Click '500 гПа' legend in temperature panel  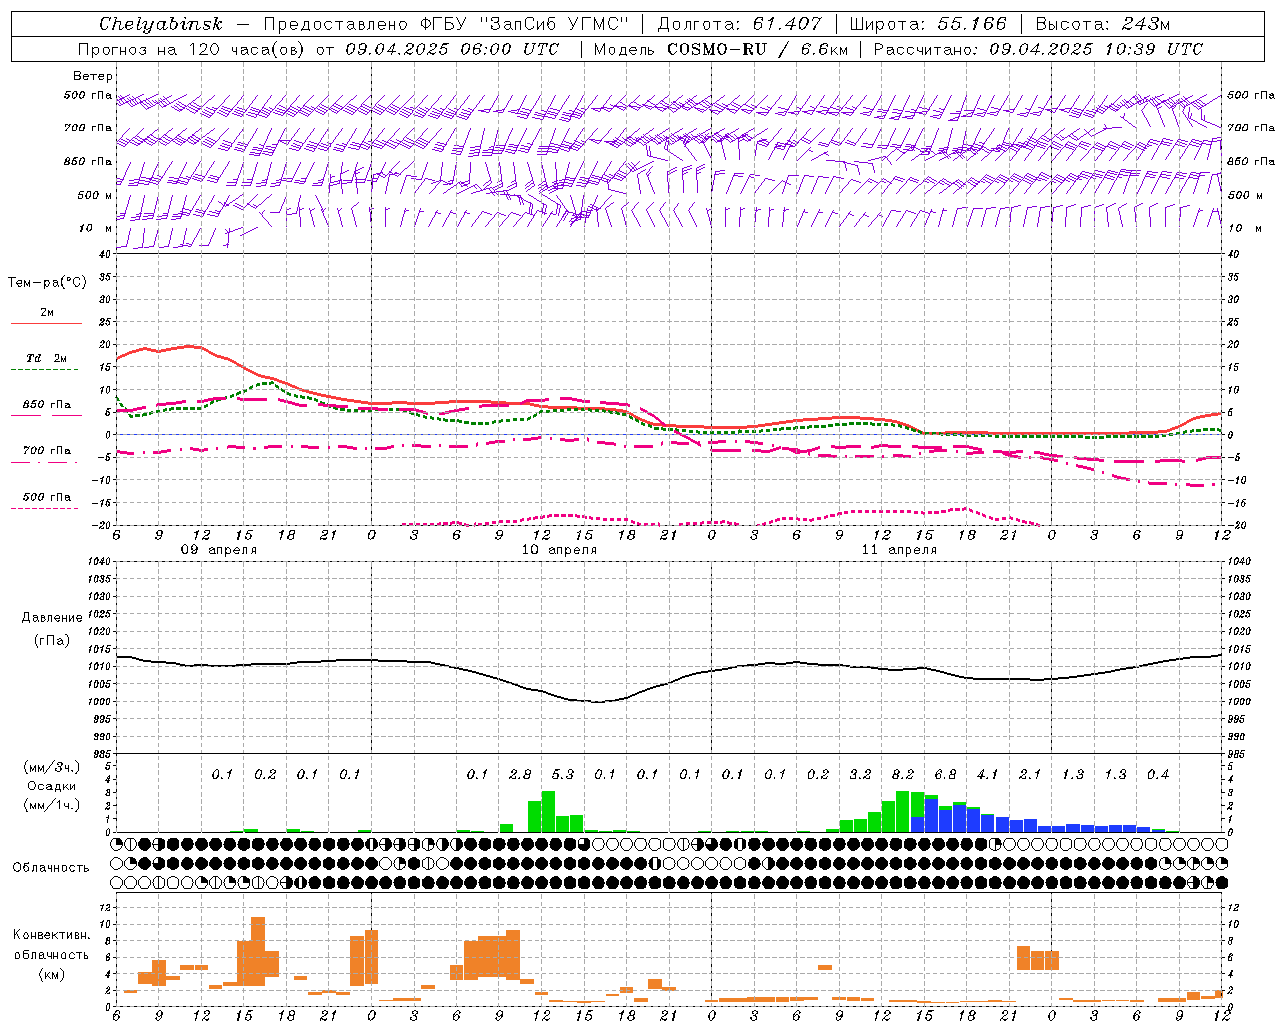tap(46, 497)
